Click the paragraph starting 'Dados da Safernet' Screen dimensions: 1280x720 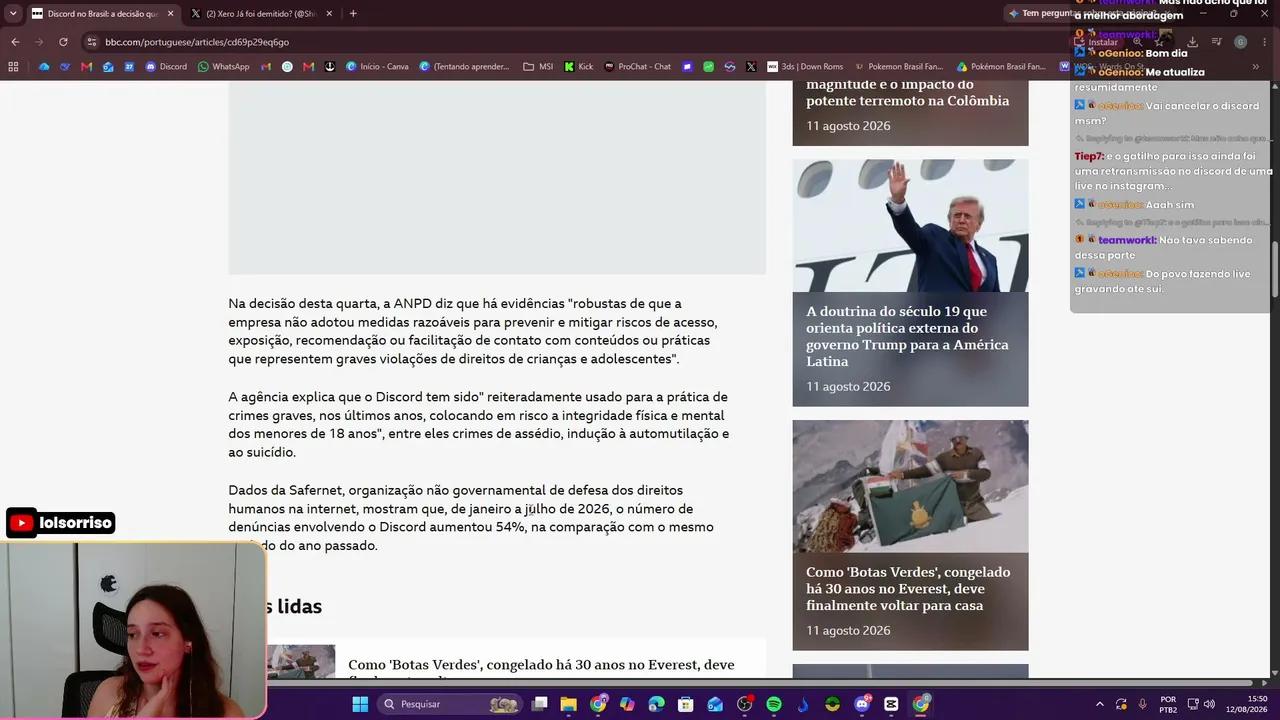[x=471, y=518]
